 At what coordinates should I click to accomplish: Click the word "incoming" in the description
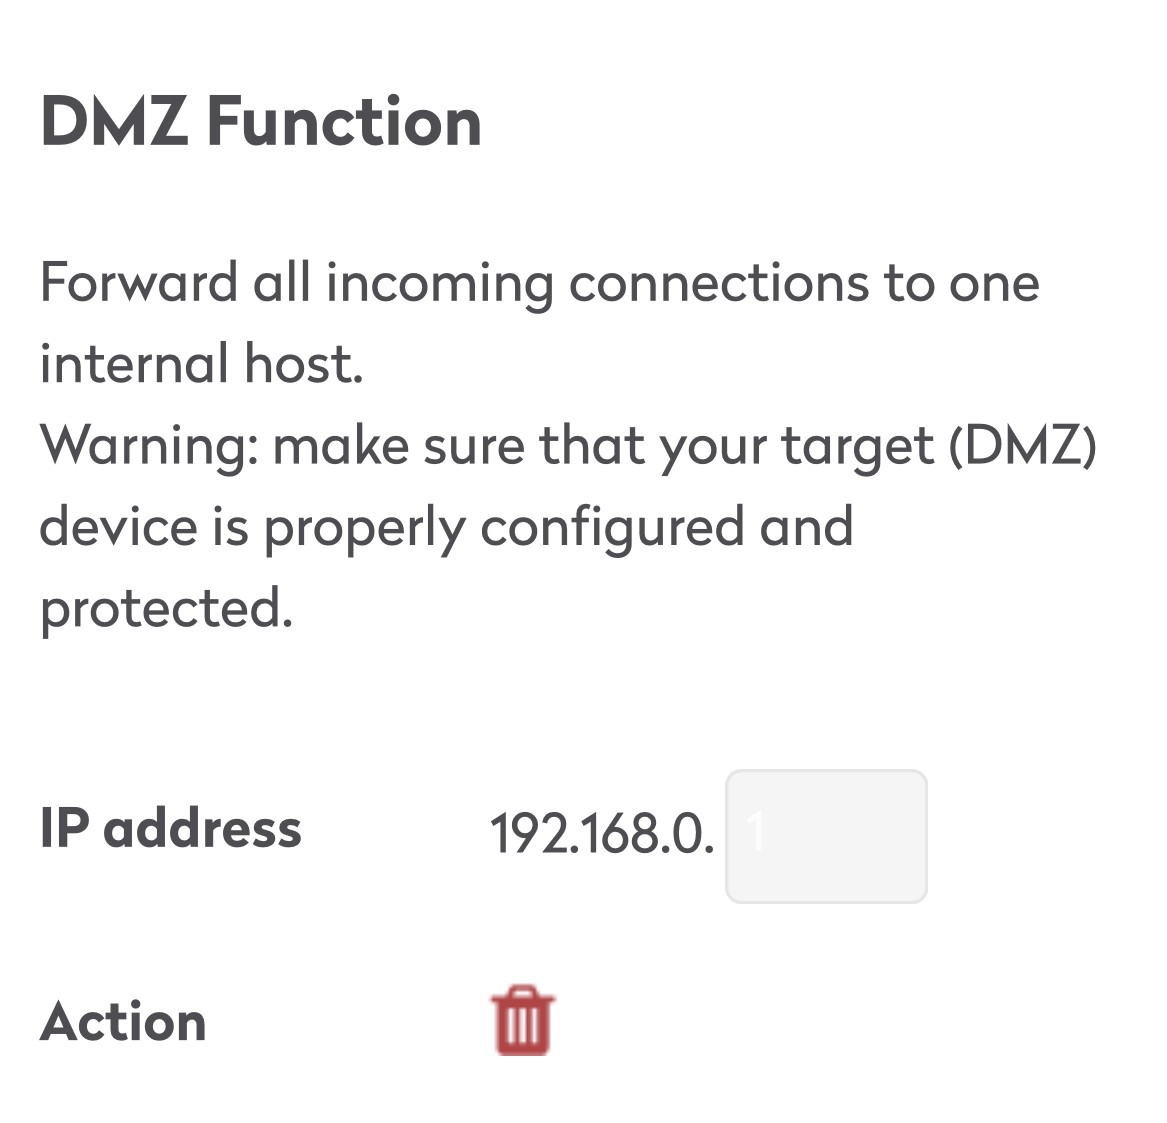(x=439, y=285)
